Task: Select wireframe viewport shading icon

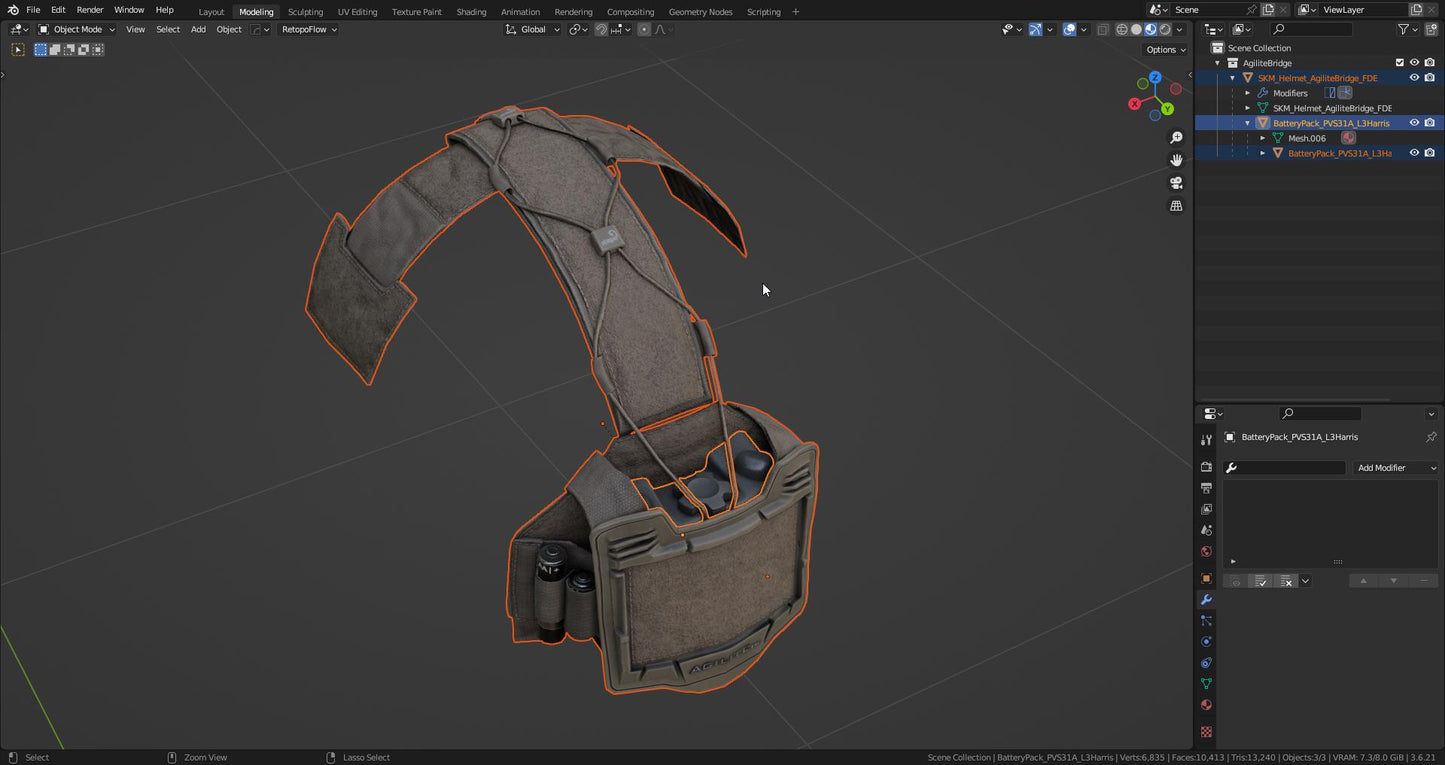Action: [x=1122, y=30]
